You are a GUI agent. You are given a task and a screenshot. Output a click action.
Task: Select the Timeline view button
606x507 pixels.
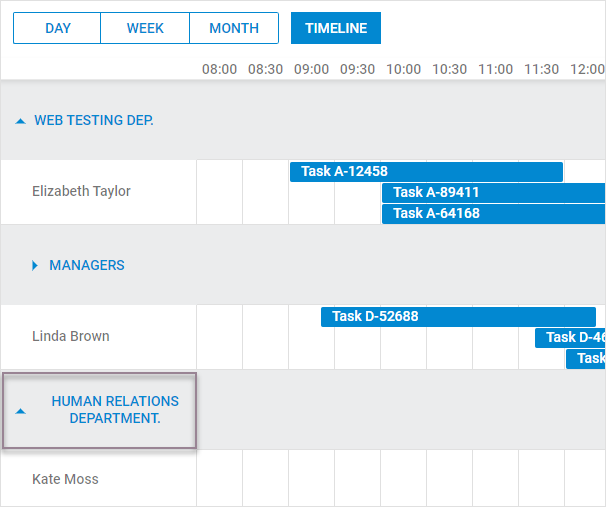pyautogui.click(x=336, y=28)
